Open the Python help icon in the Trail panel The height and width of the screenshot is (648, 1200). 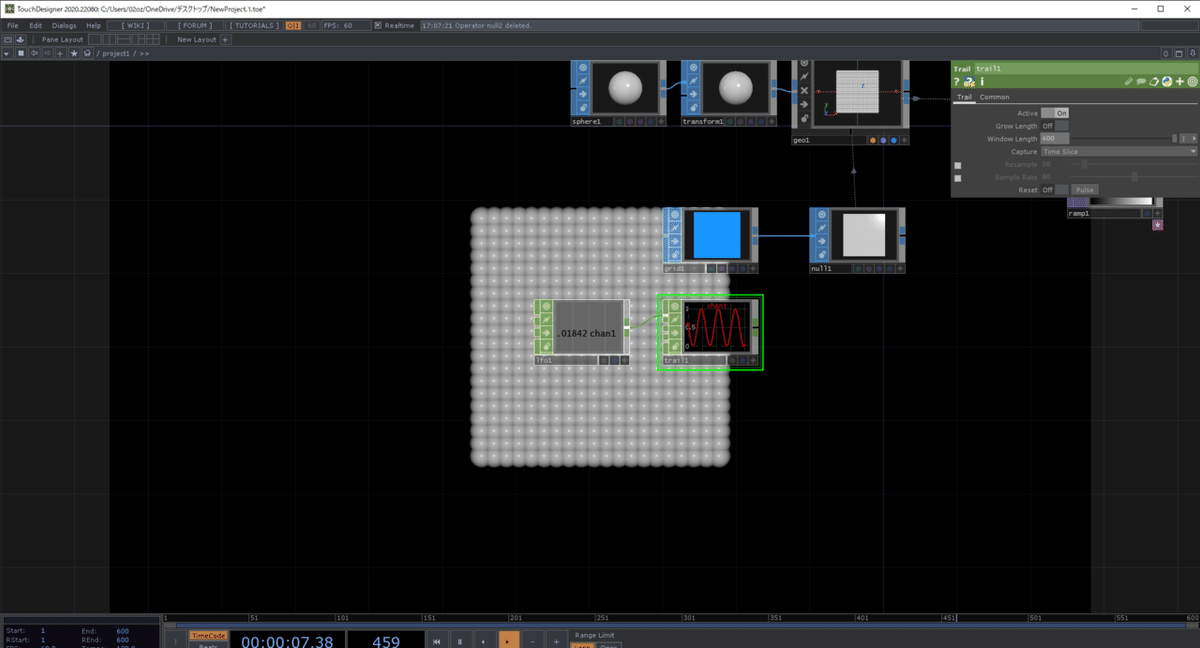[x=969, y=81]
